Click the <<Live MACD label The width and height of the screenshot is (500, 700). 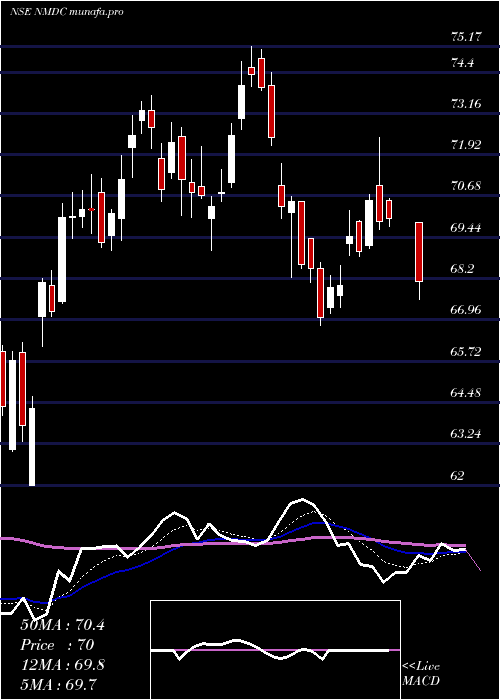(421, 674)
